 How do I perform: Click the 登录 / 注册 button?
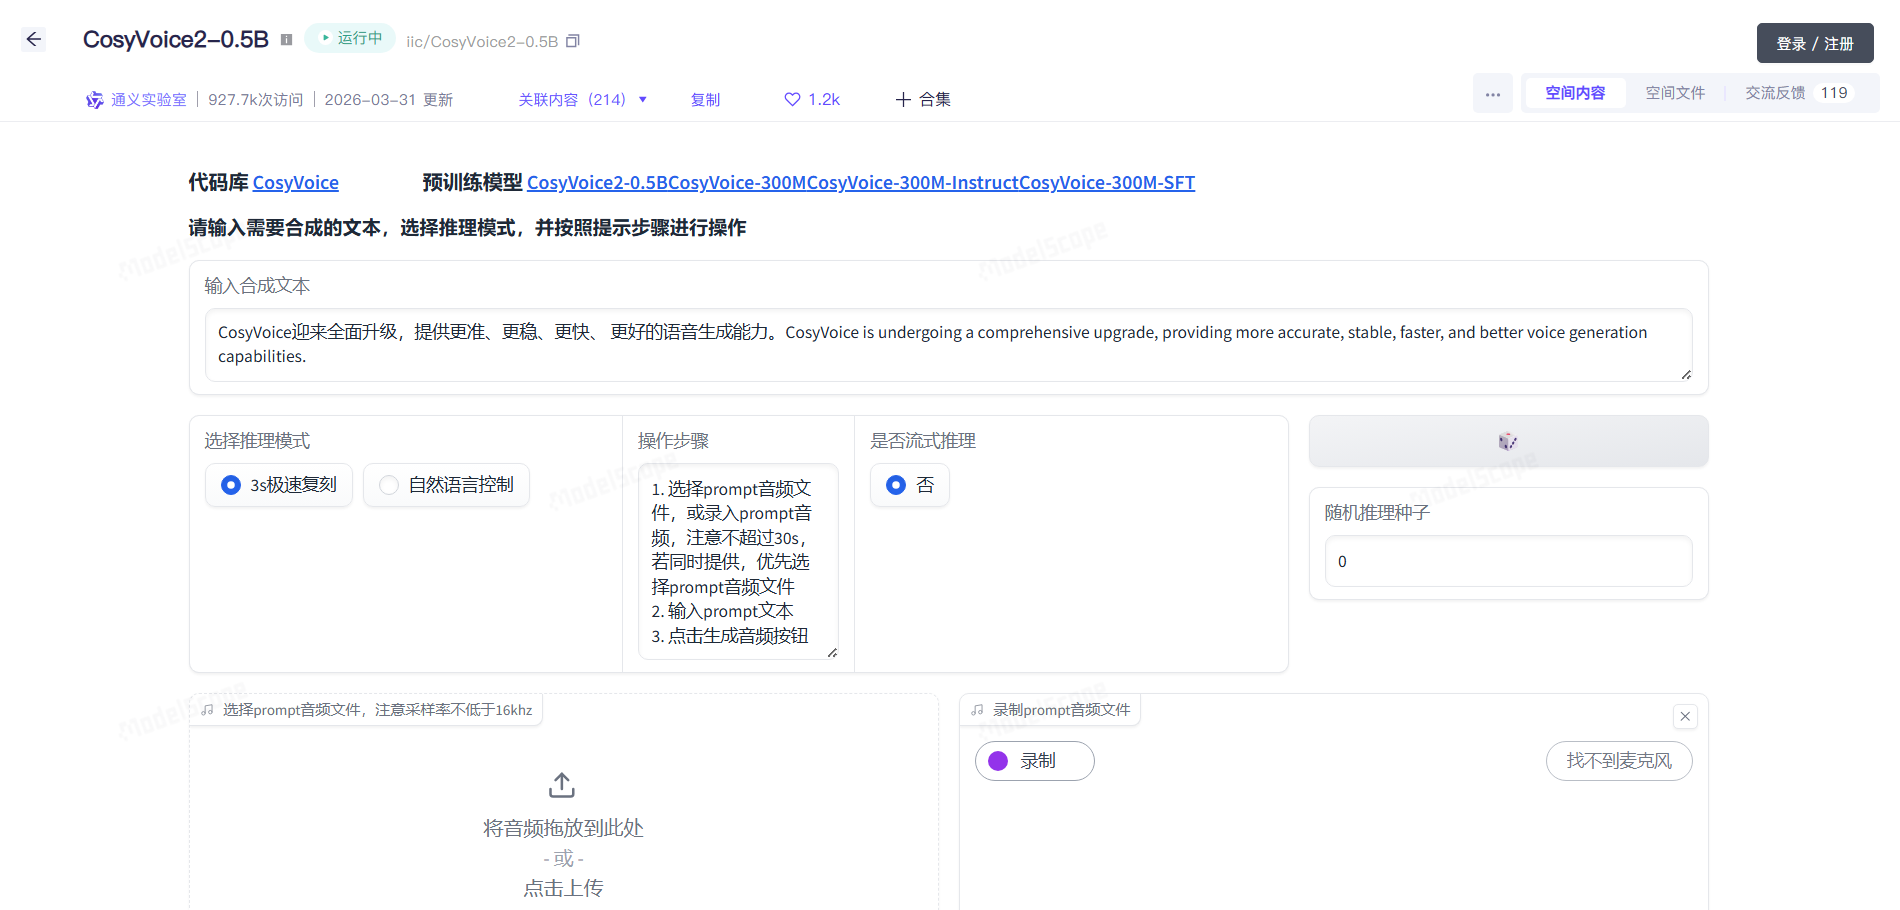point(1815,43)
